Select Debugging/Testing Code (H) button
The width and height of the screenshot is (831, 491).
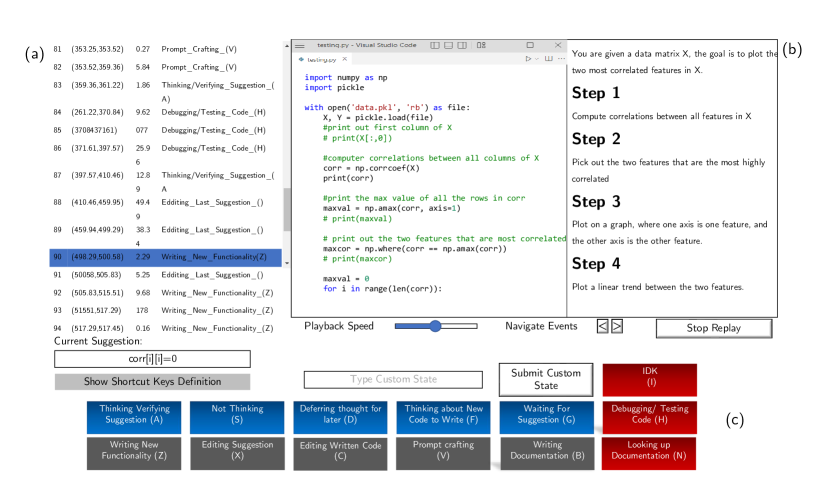tap(650, 417)
